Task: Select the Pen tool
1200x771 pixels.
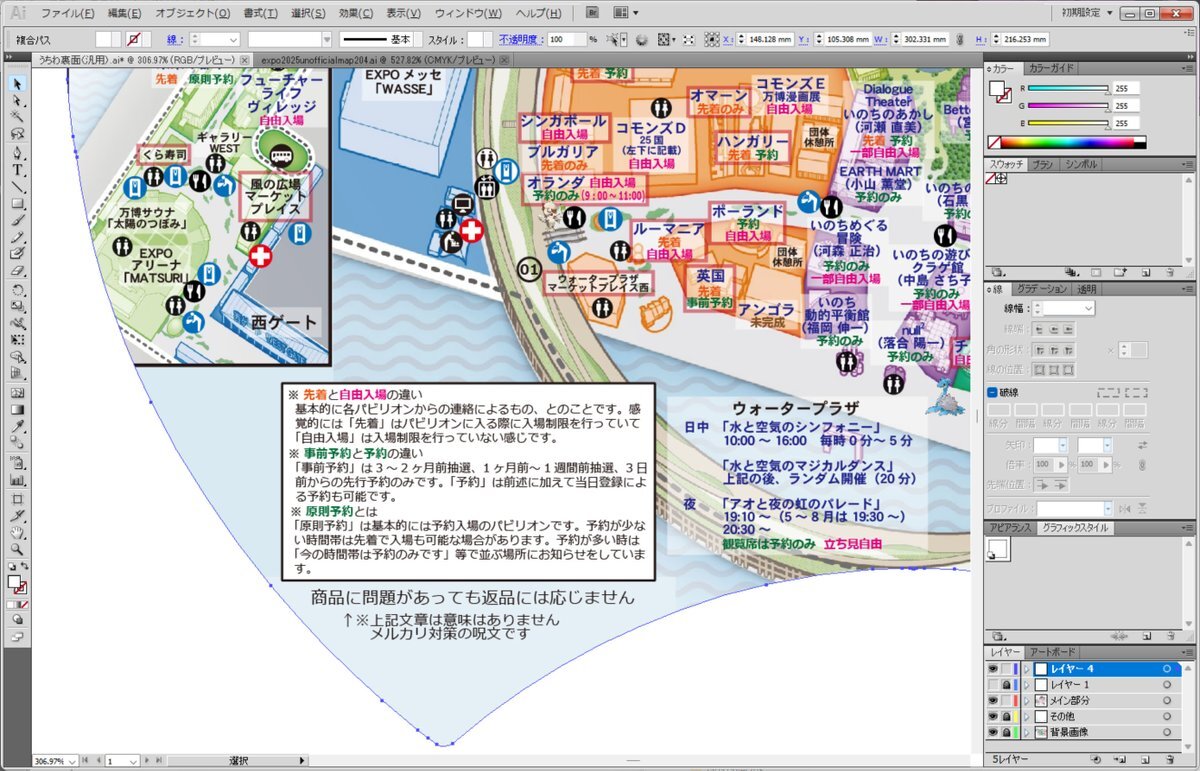Action: [17, 153]
